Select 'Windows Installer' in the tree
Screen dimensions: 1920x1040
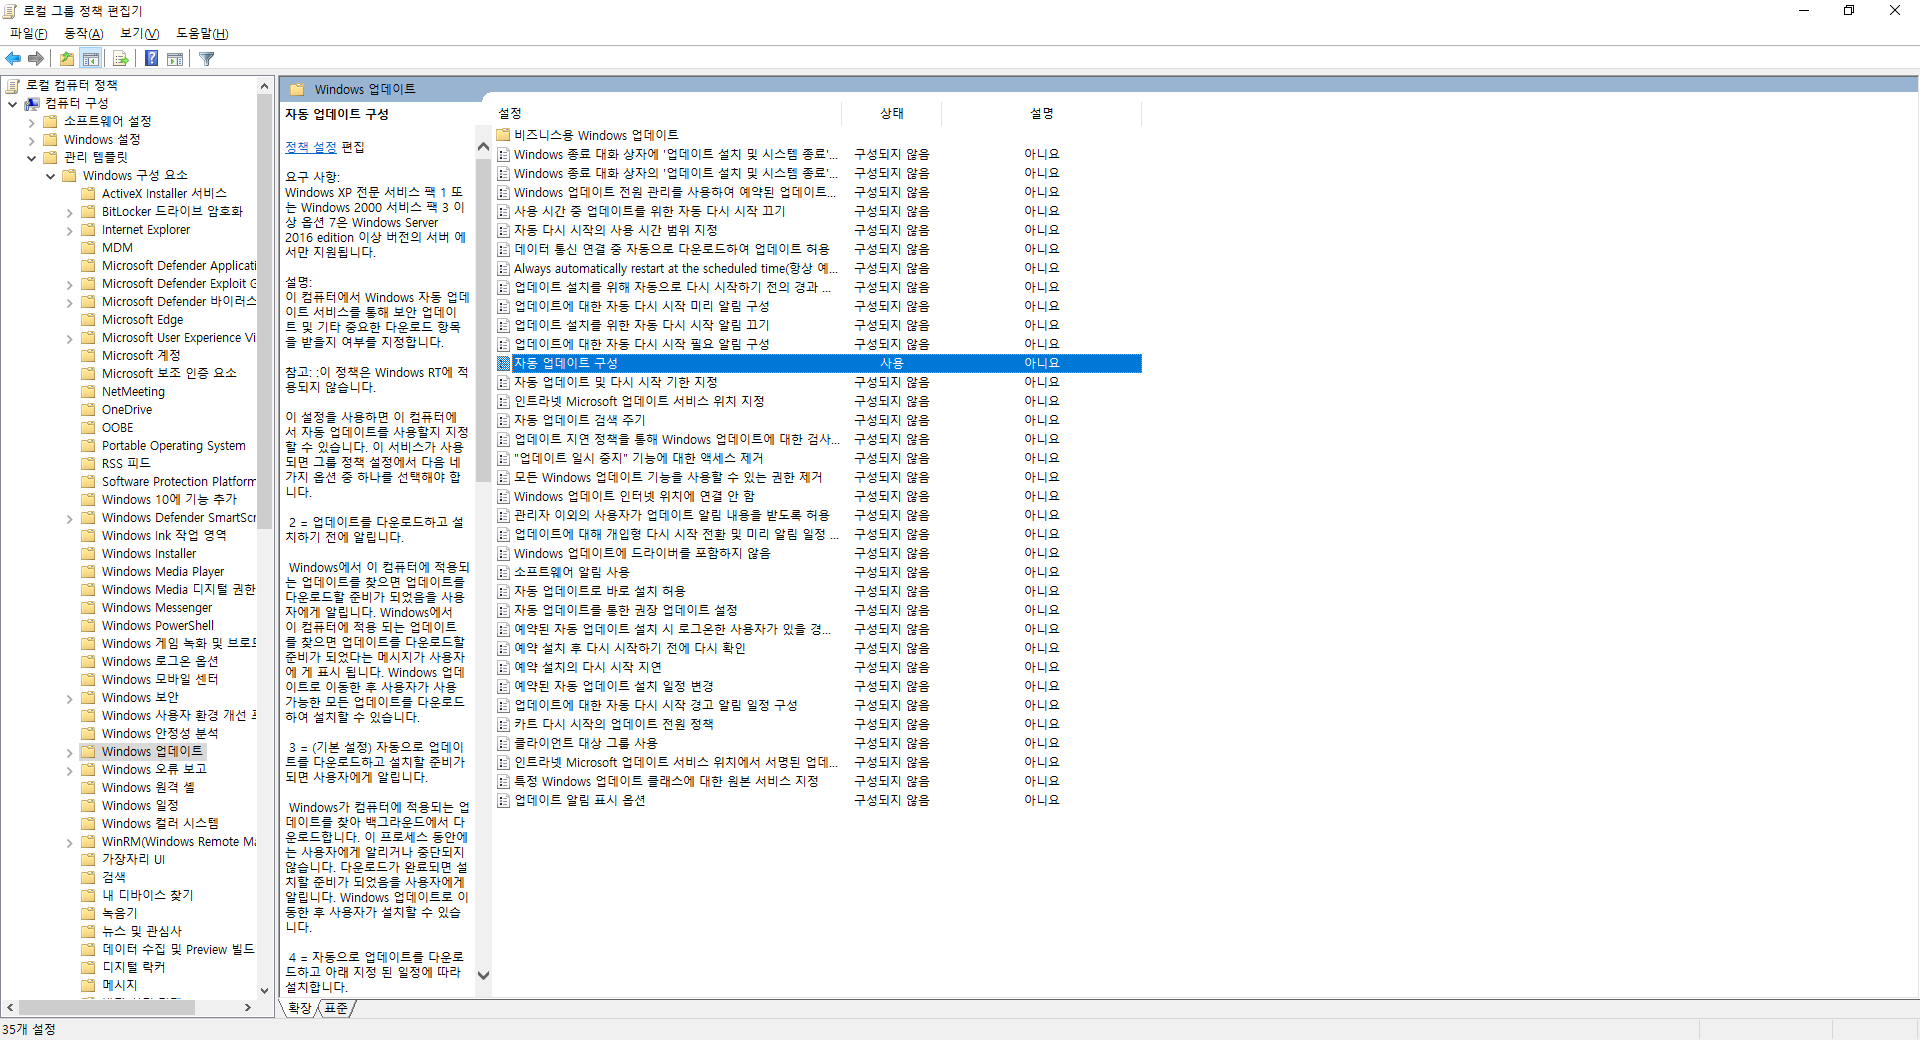coord(149,554)
